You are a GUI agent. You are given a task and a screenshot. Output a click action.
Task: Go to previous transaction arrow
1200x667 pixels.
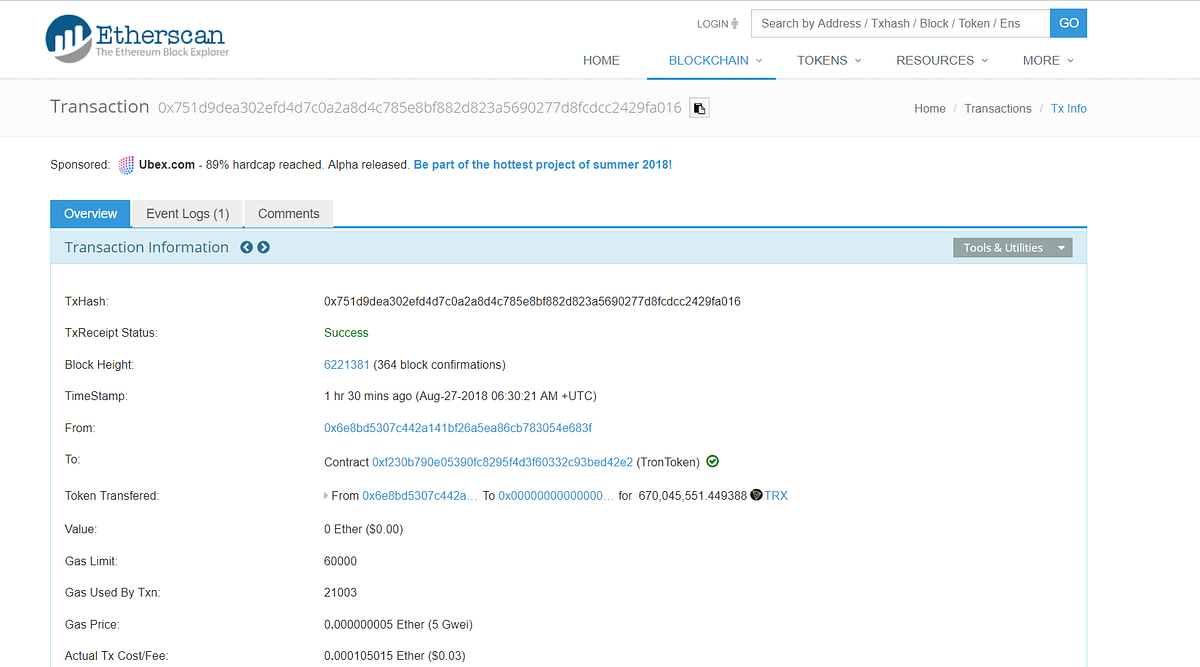click(246, 247)
